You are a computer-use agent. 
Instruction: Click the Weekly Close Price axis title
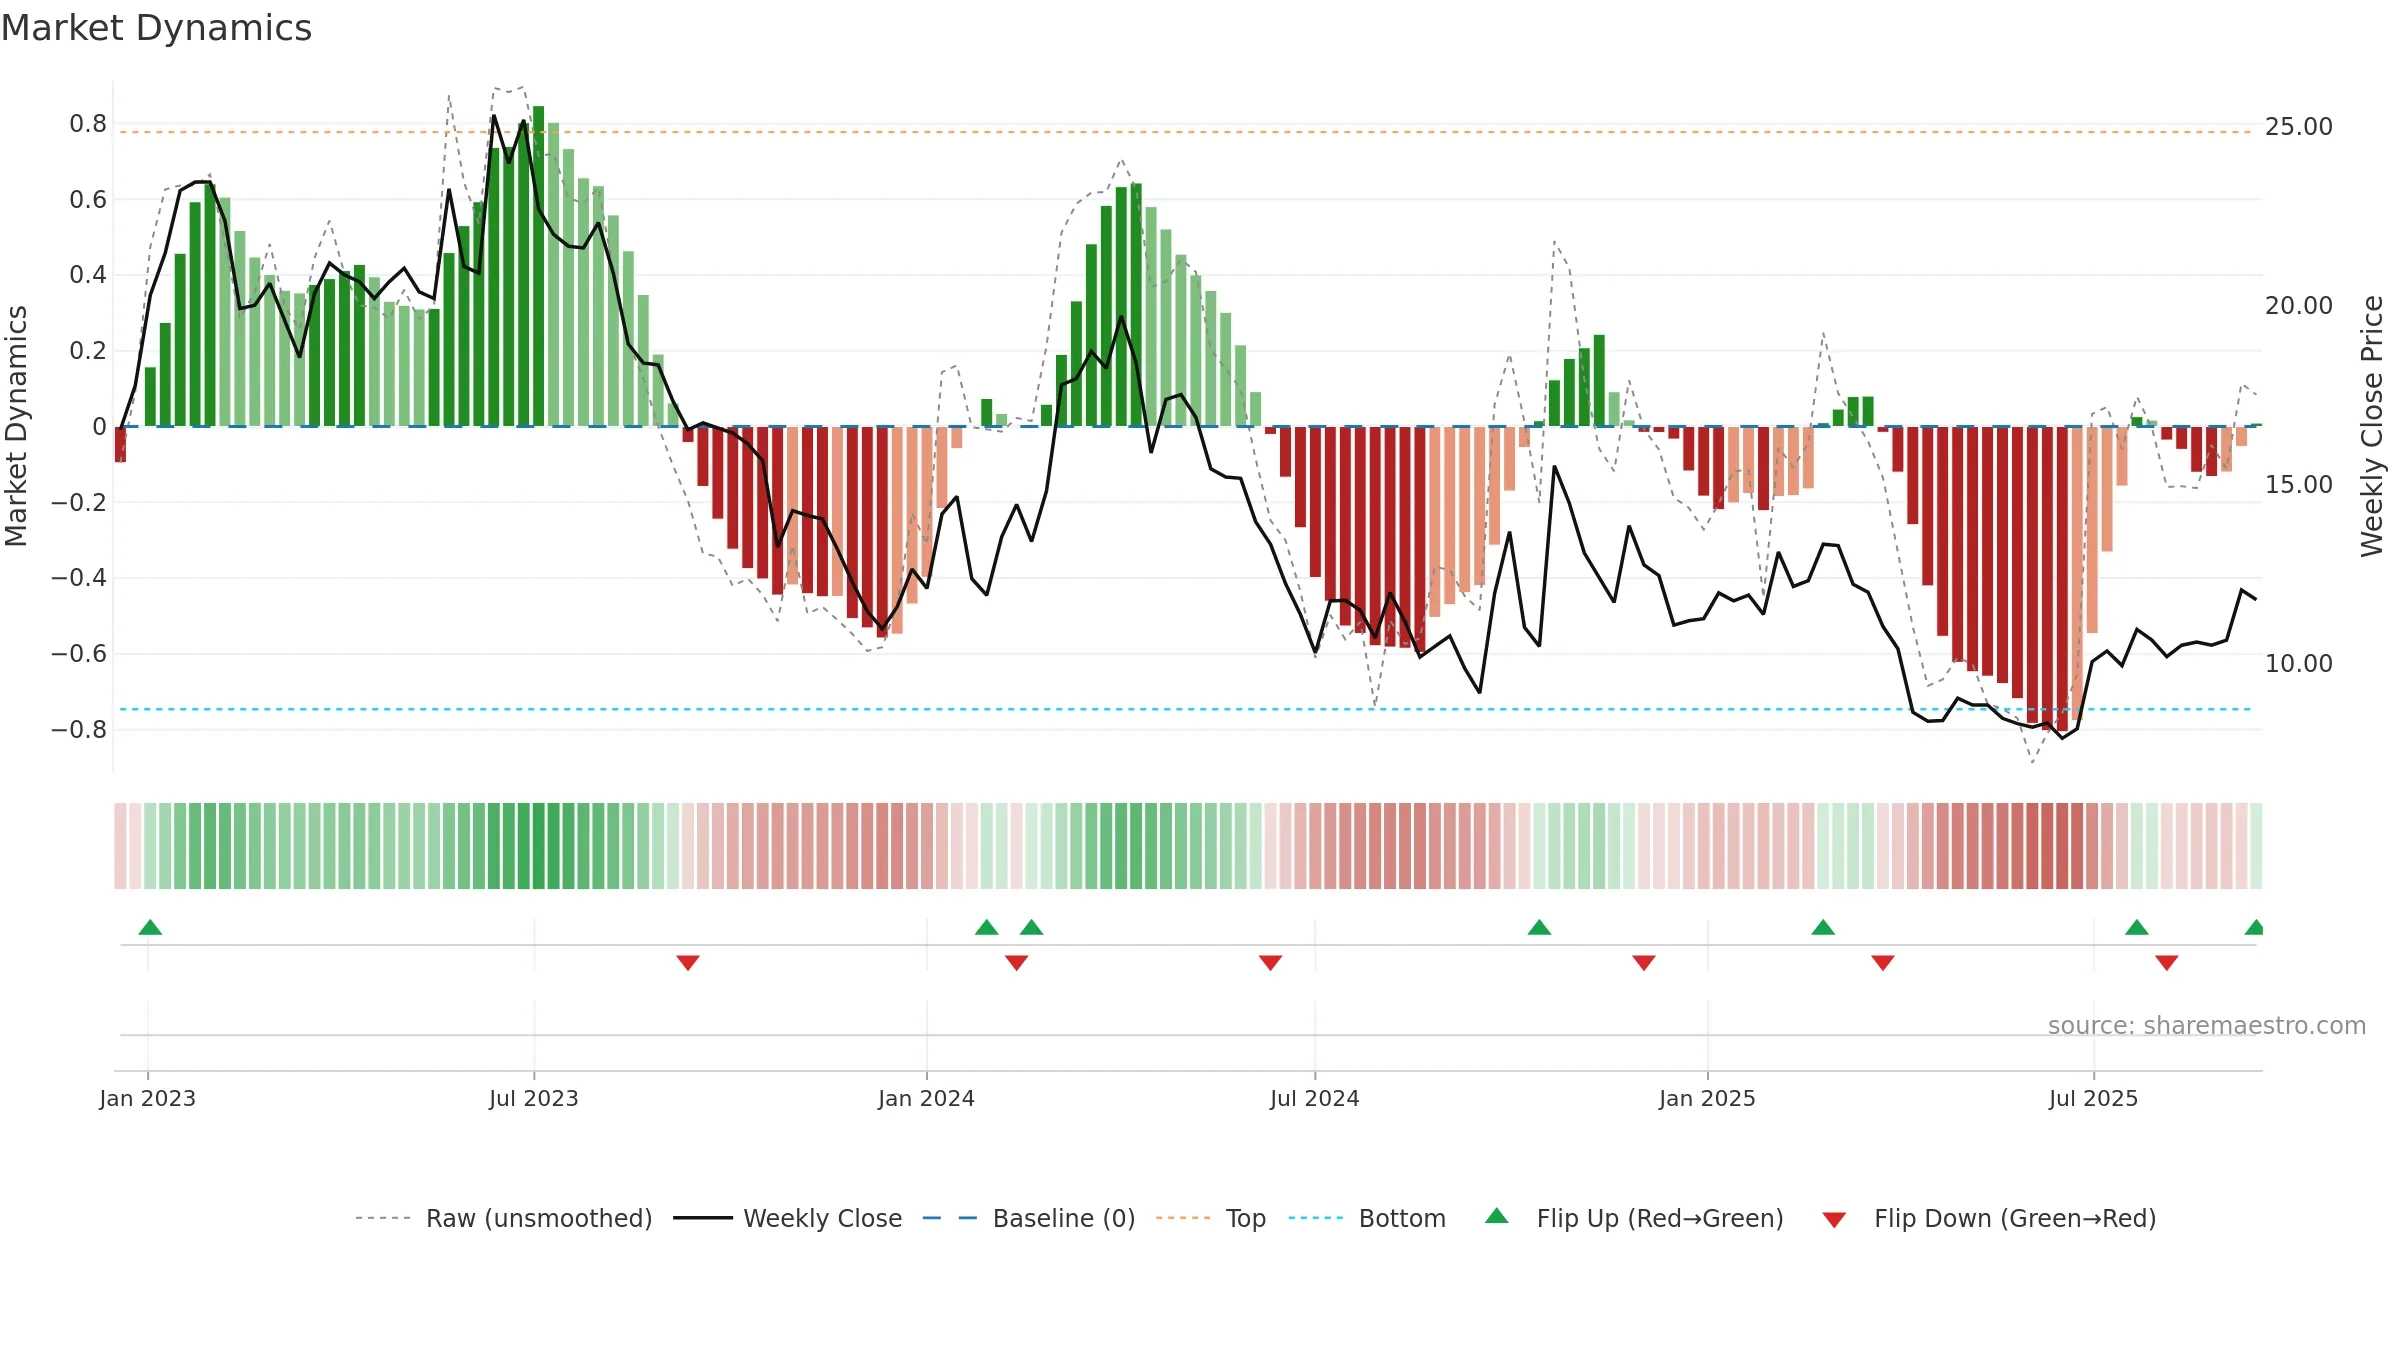[2372, 427]
